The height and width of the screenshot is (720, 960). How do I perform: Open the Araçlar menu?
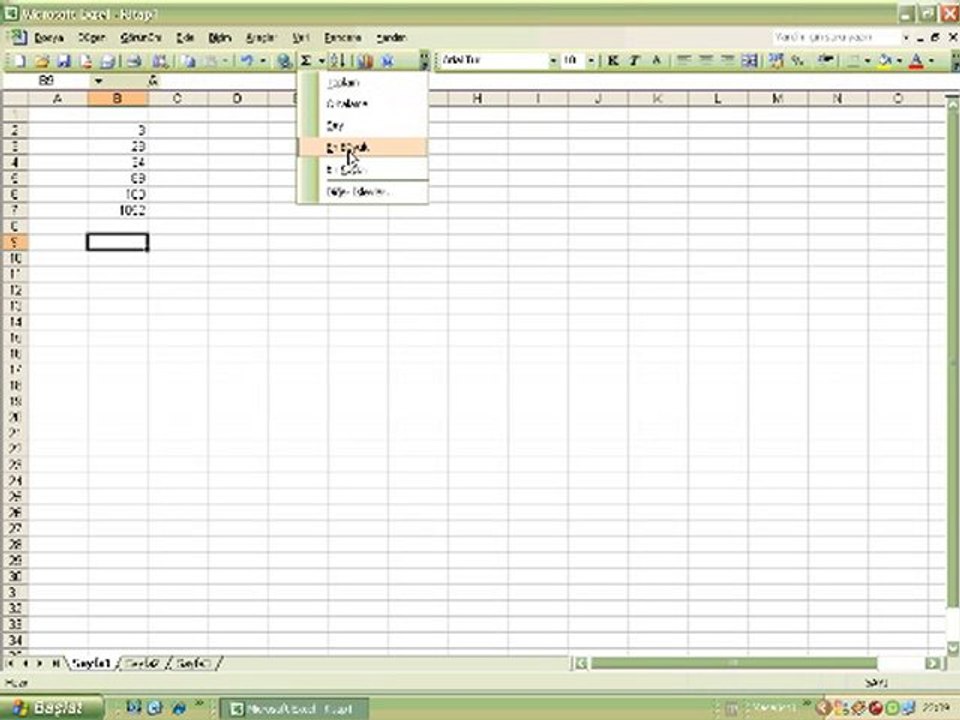point(261,38)
